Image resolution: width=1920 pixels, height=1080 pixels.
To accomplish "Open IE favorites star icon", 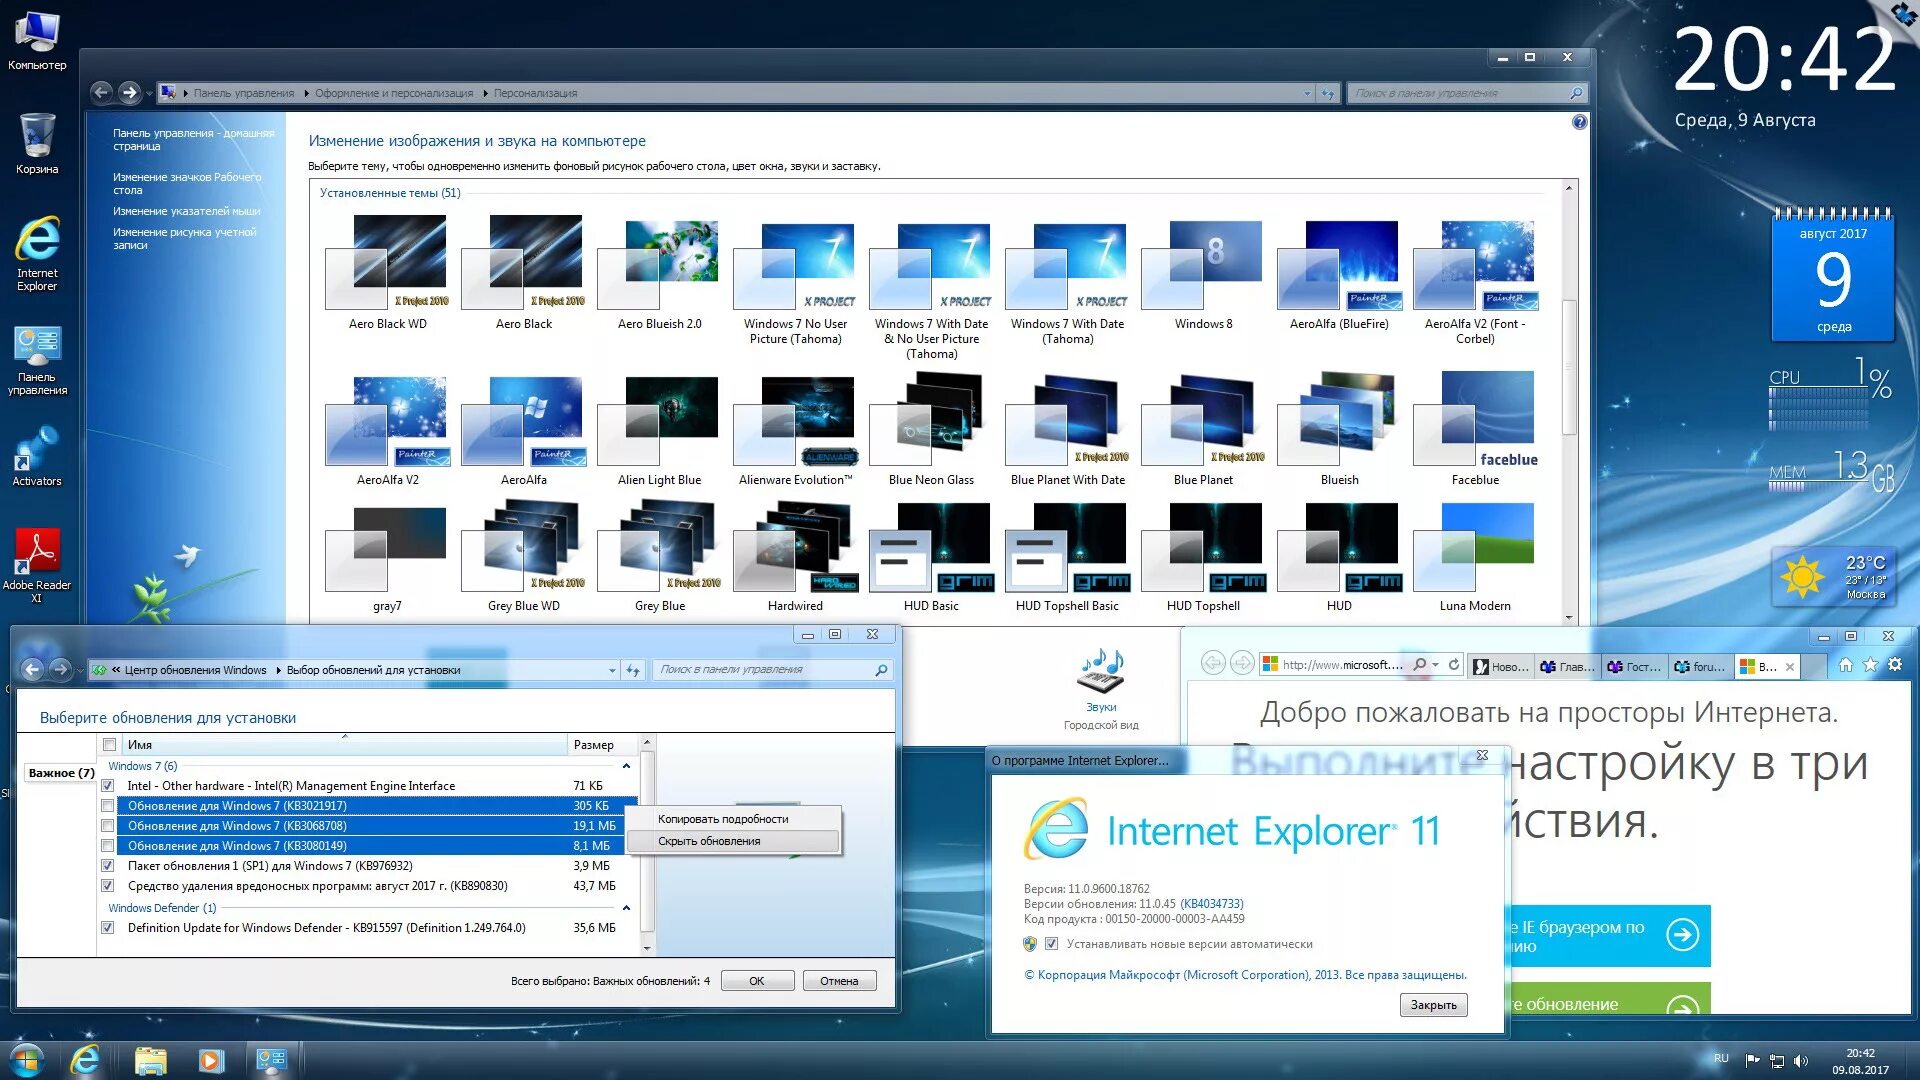I will coord(1870,665).
